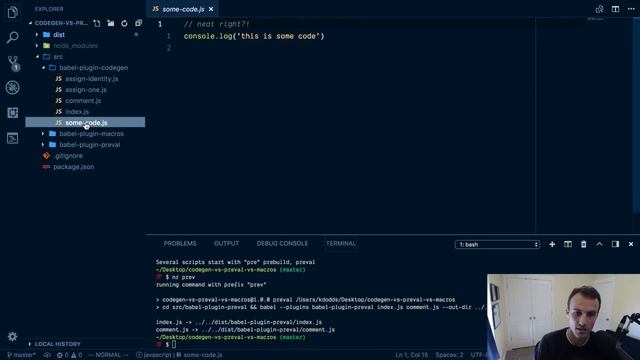Image resolution: width=640 pixels, height=360 pixels.
Task: Open Source Control view with badge
Action: tap(13, 63)
